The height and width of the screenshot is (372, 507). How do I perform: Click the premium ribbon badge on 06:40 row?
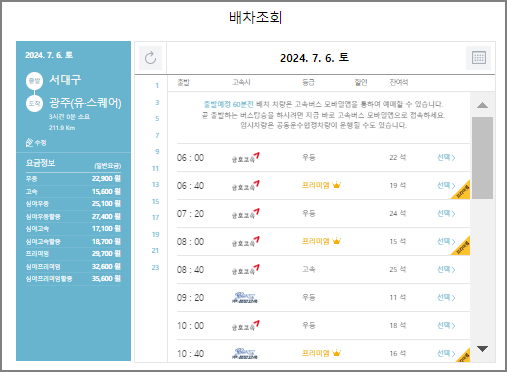[x=462, y=191]
